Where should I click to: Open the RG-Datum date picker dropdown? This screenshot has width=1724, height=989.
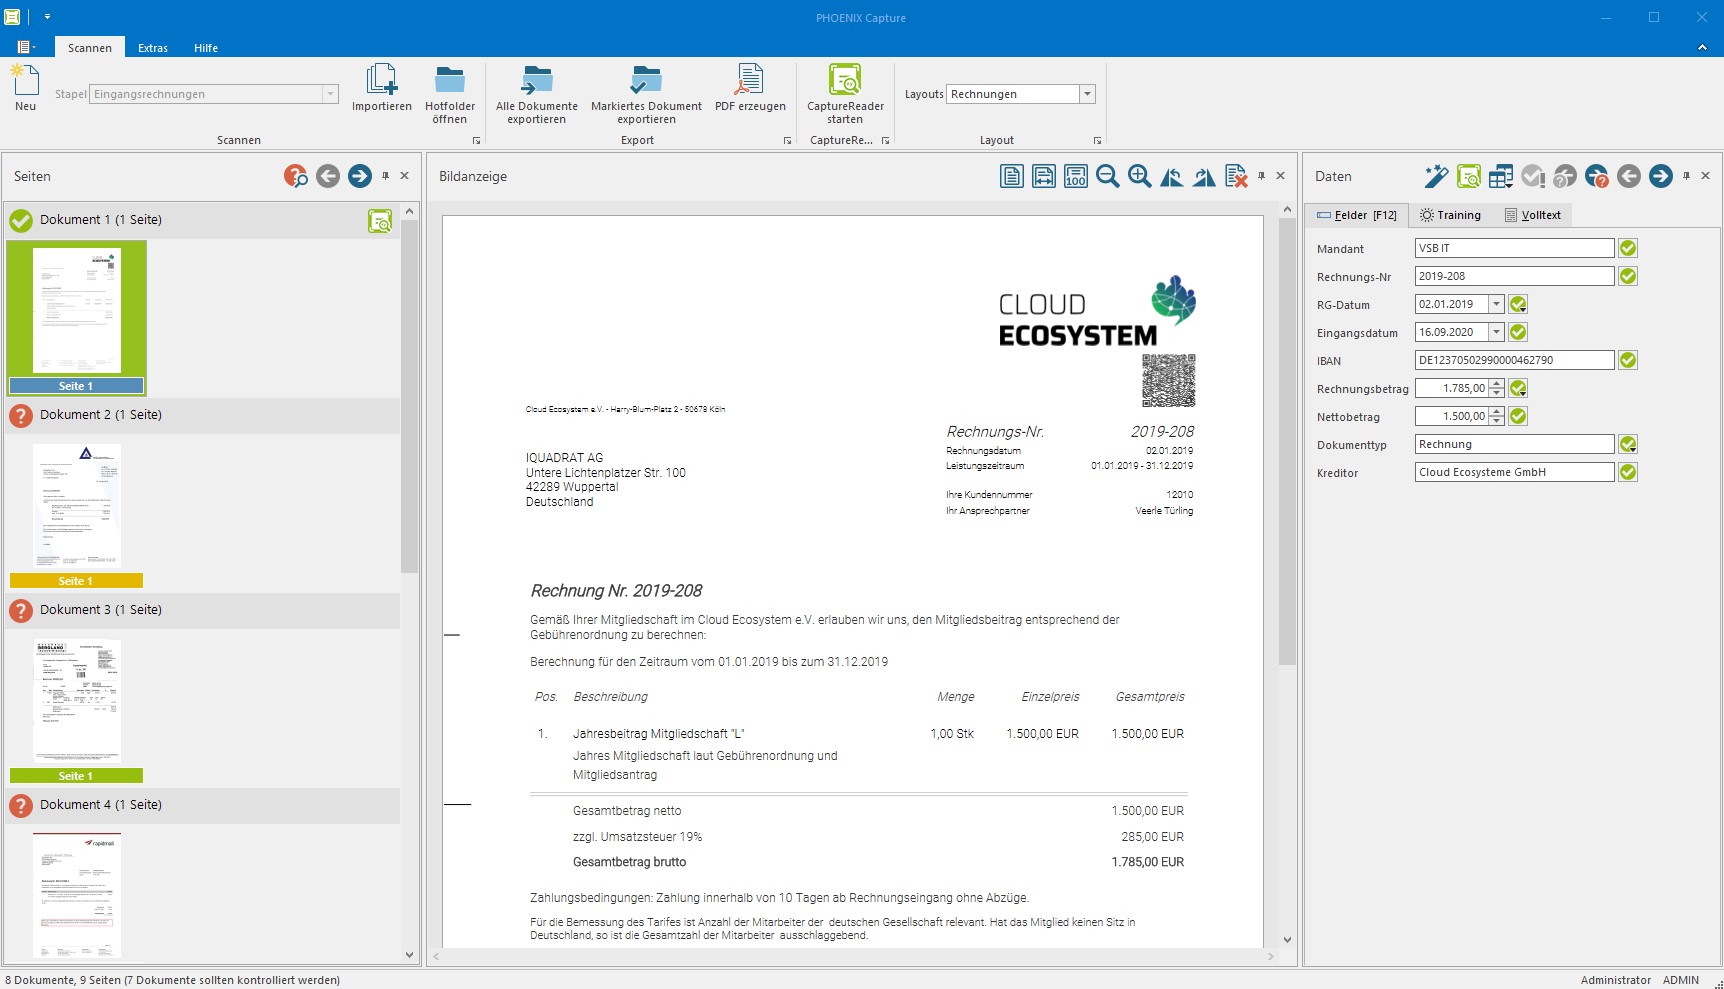(1496, 304)
